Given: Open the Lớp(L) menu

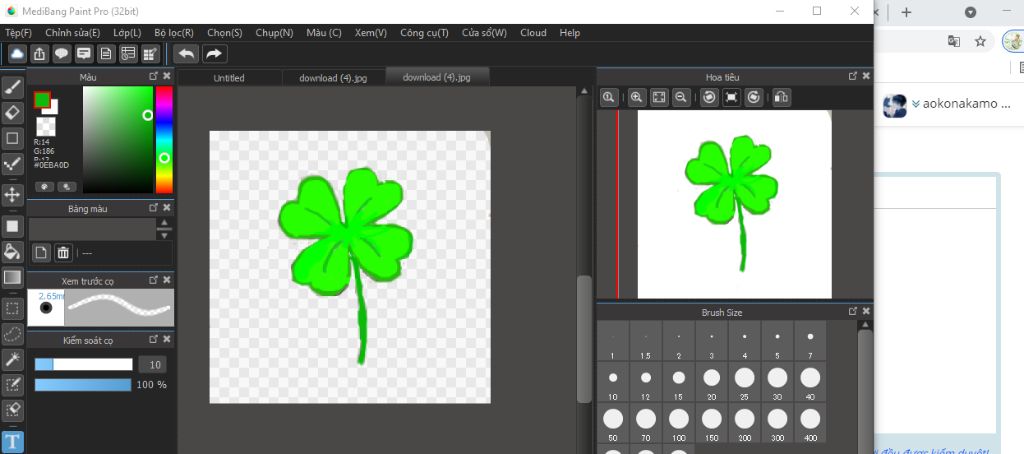Looking at the screenshot, I should point(127,33).
